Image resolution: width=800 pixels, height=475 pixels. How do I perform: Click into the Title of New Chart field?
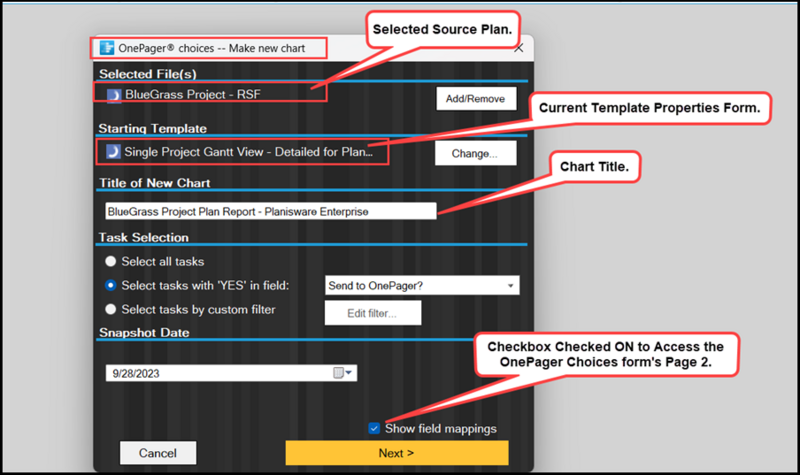pyautogui.click(x=271, y=211)
